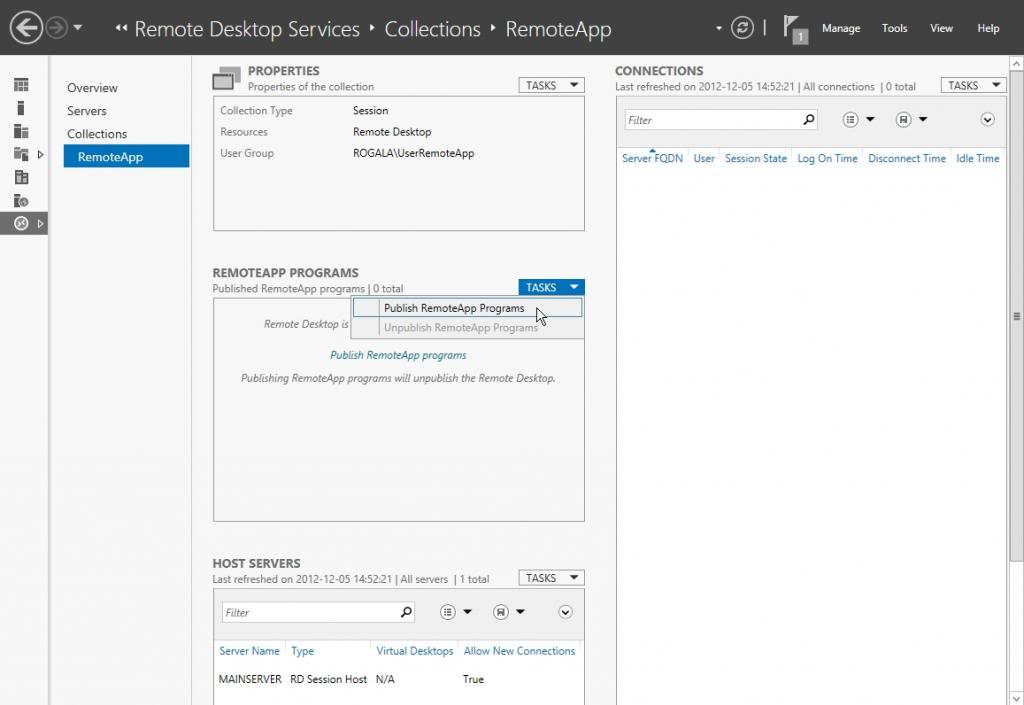Click the Host Servers filter field
The image size is (1024, 705).
(x=310, y=612)
